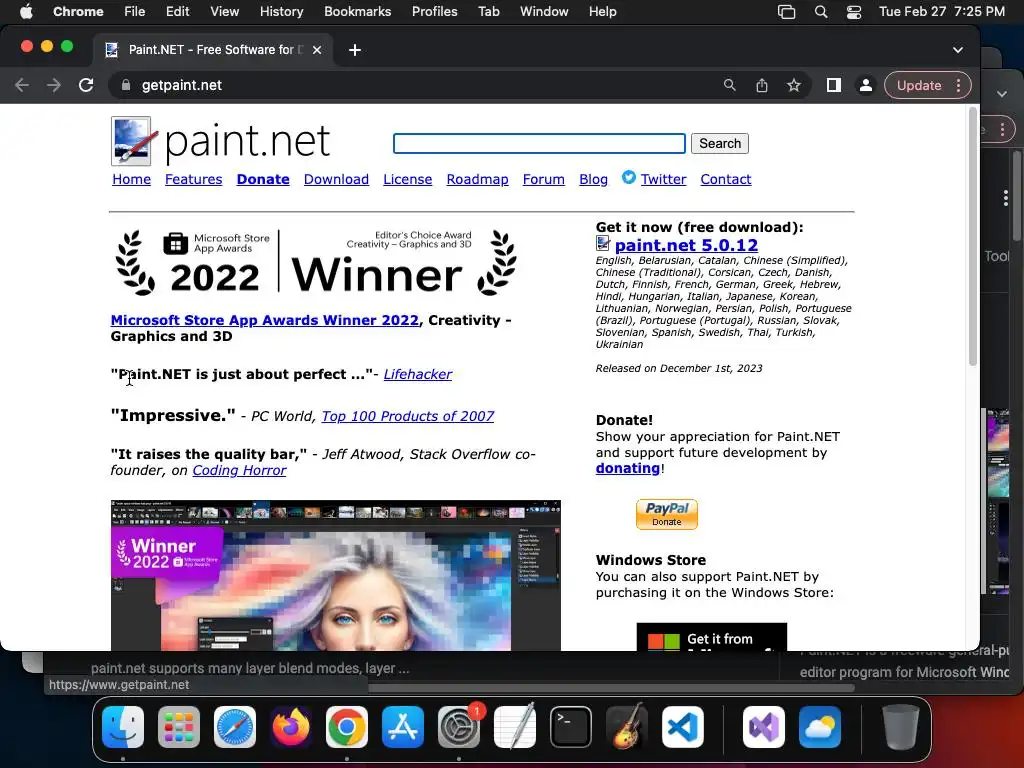The image size is (1024, 768).
Task: Click the paint.net screenshot thumbnail
Action: (336, 575)
